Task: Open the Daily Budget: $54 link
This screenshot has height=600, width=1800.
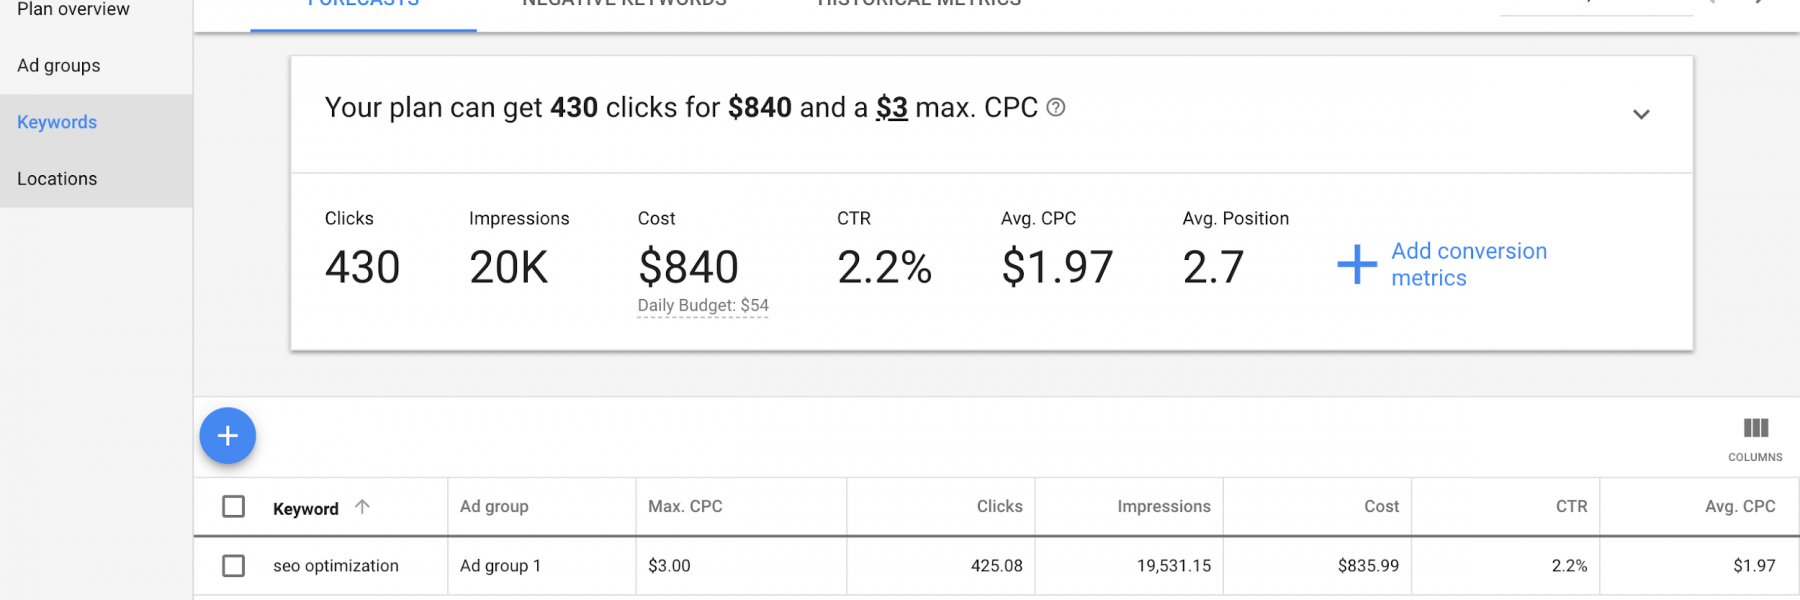Action: pos(703,306)
